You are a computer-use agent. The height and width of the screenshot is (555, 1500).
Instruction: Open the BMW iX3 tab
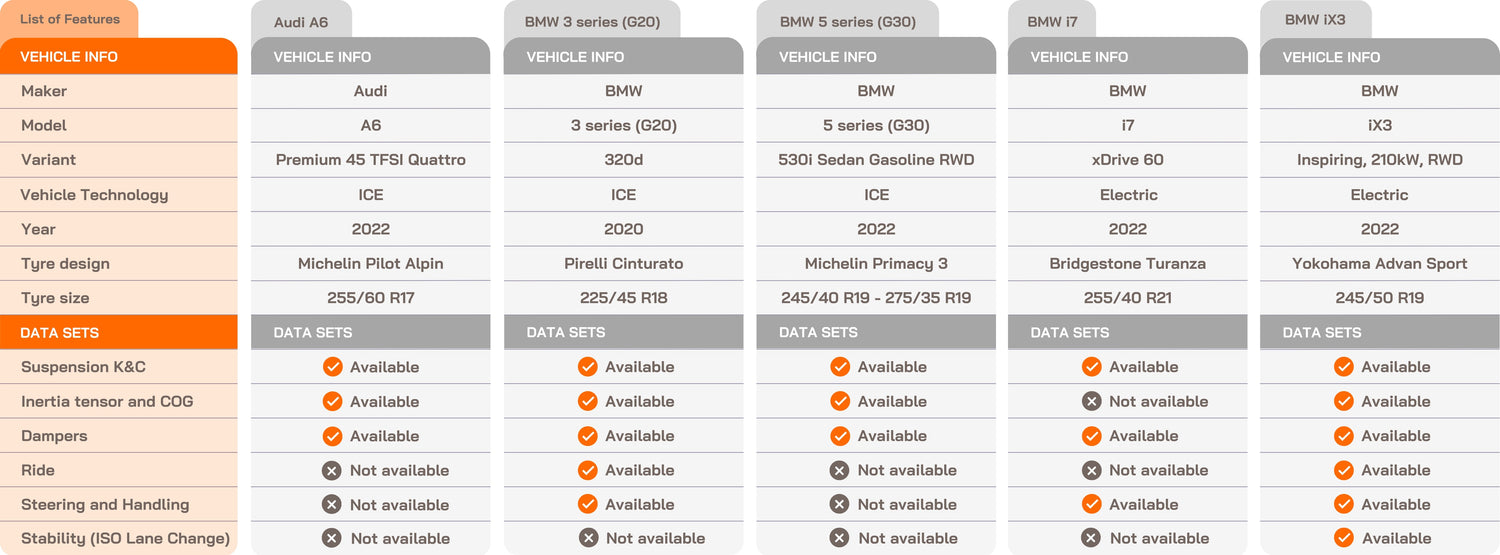click(1315, 20)
